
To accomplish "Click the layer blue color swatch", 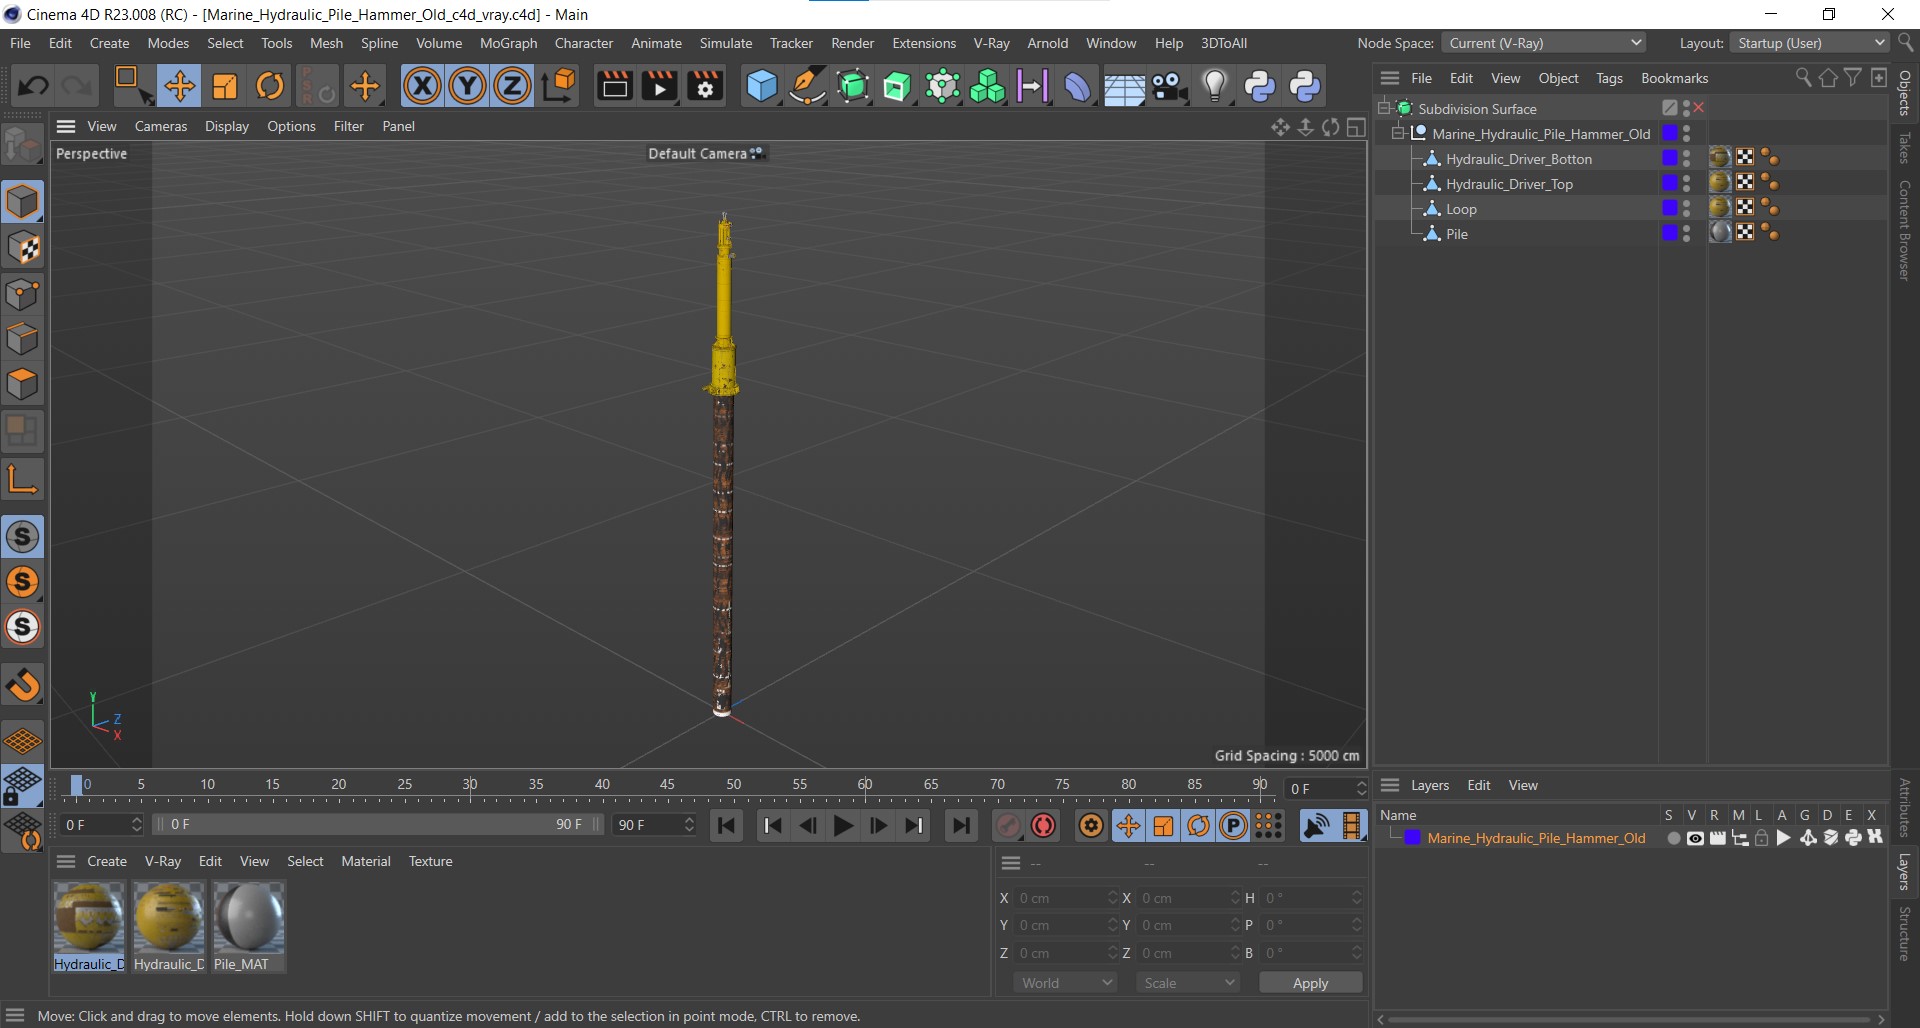I will (x=1413, y=838).
